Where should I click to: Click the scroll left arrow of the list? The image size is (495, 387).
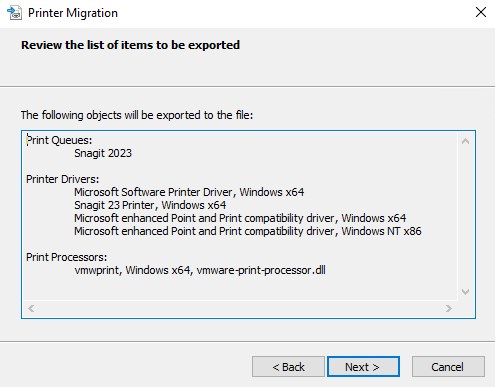[x=31, y=308]
